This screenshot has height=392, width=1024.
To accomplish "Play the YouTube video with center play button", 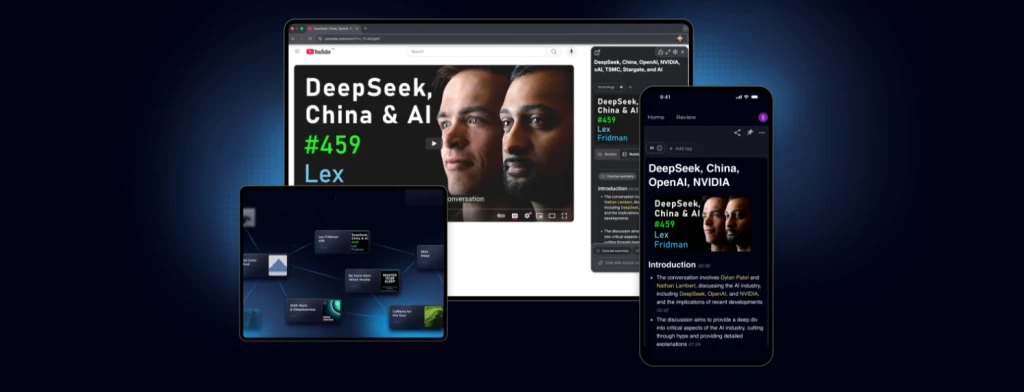I will click(x=433, y=143).
